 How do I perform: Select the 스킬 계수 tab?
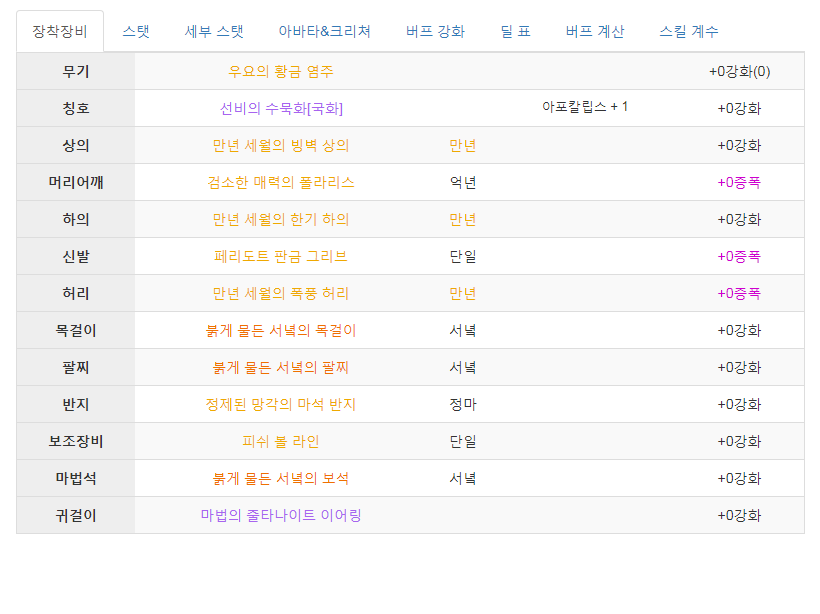click(689, 31)
